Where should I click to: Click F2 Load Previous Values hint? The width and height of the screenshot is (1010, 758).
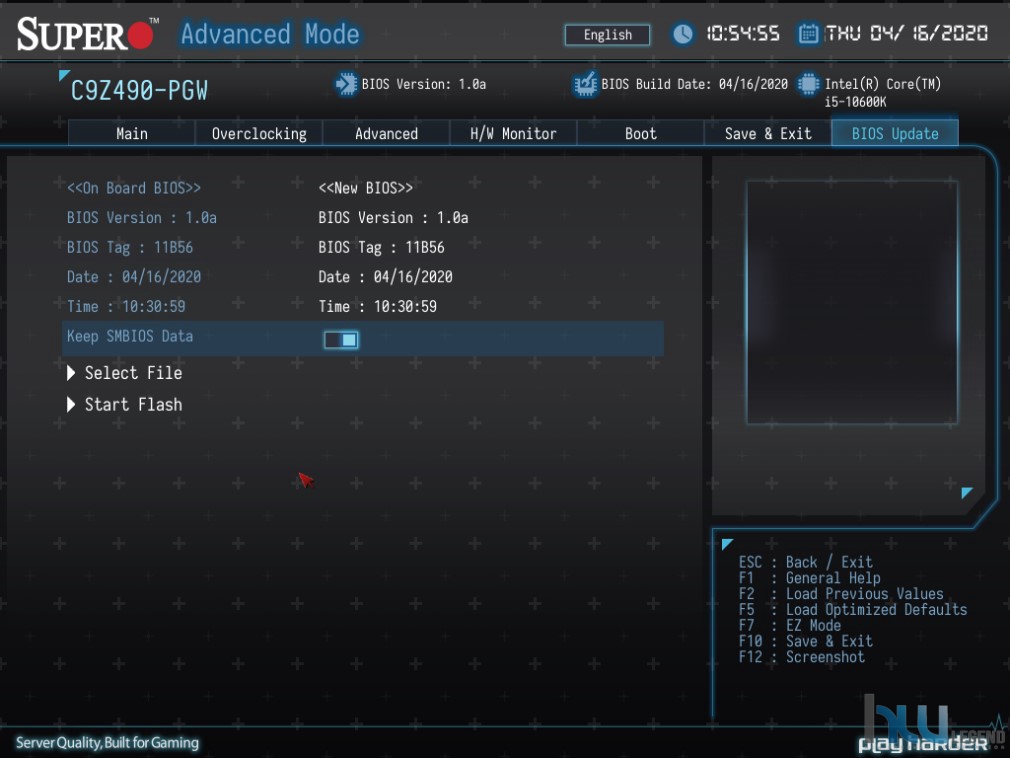click(841, 594)
